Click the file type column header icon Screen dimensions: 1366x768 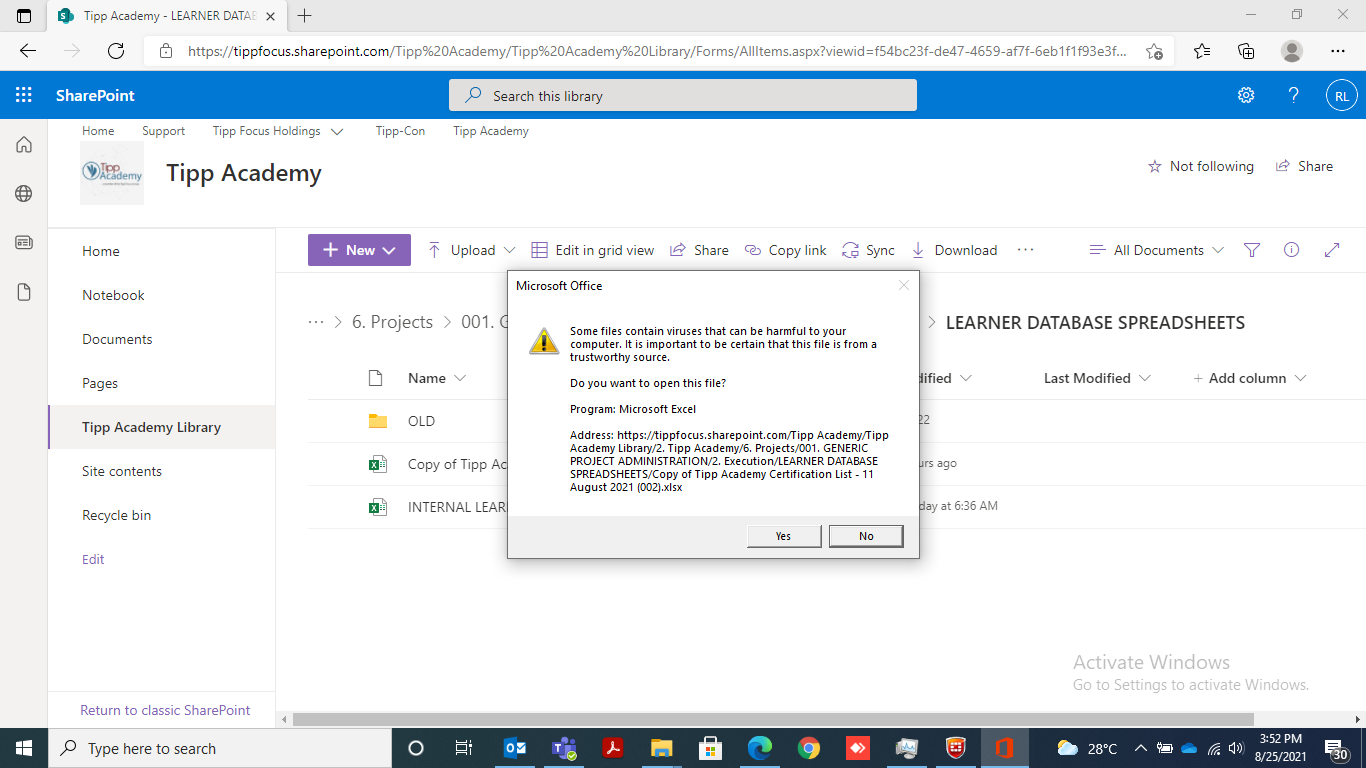tap(376, 378)
